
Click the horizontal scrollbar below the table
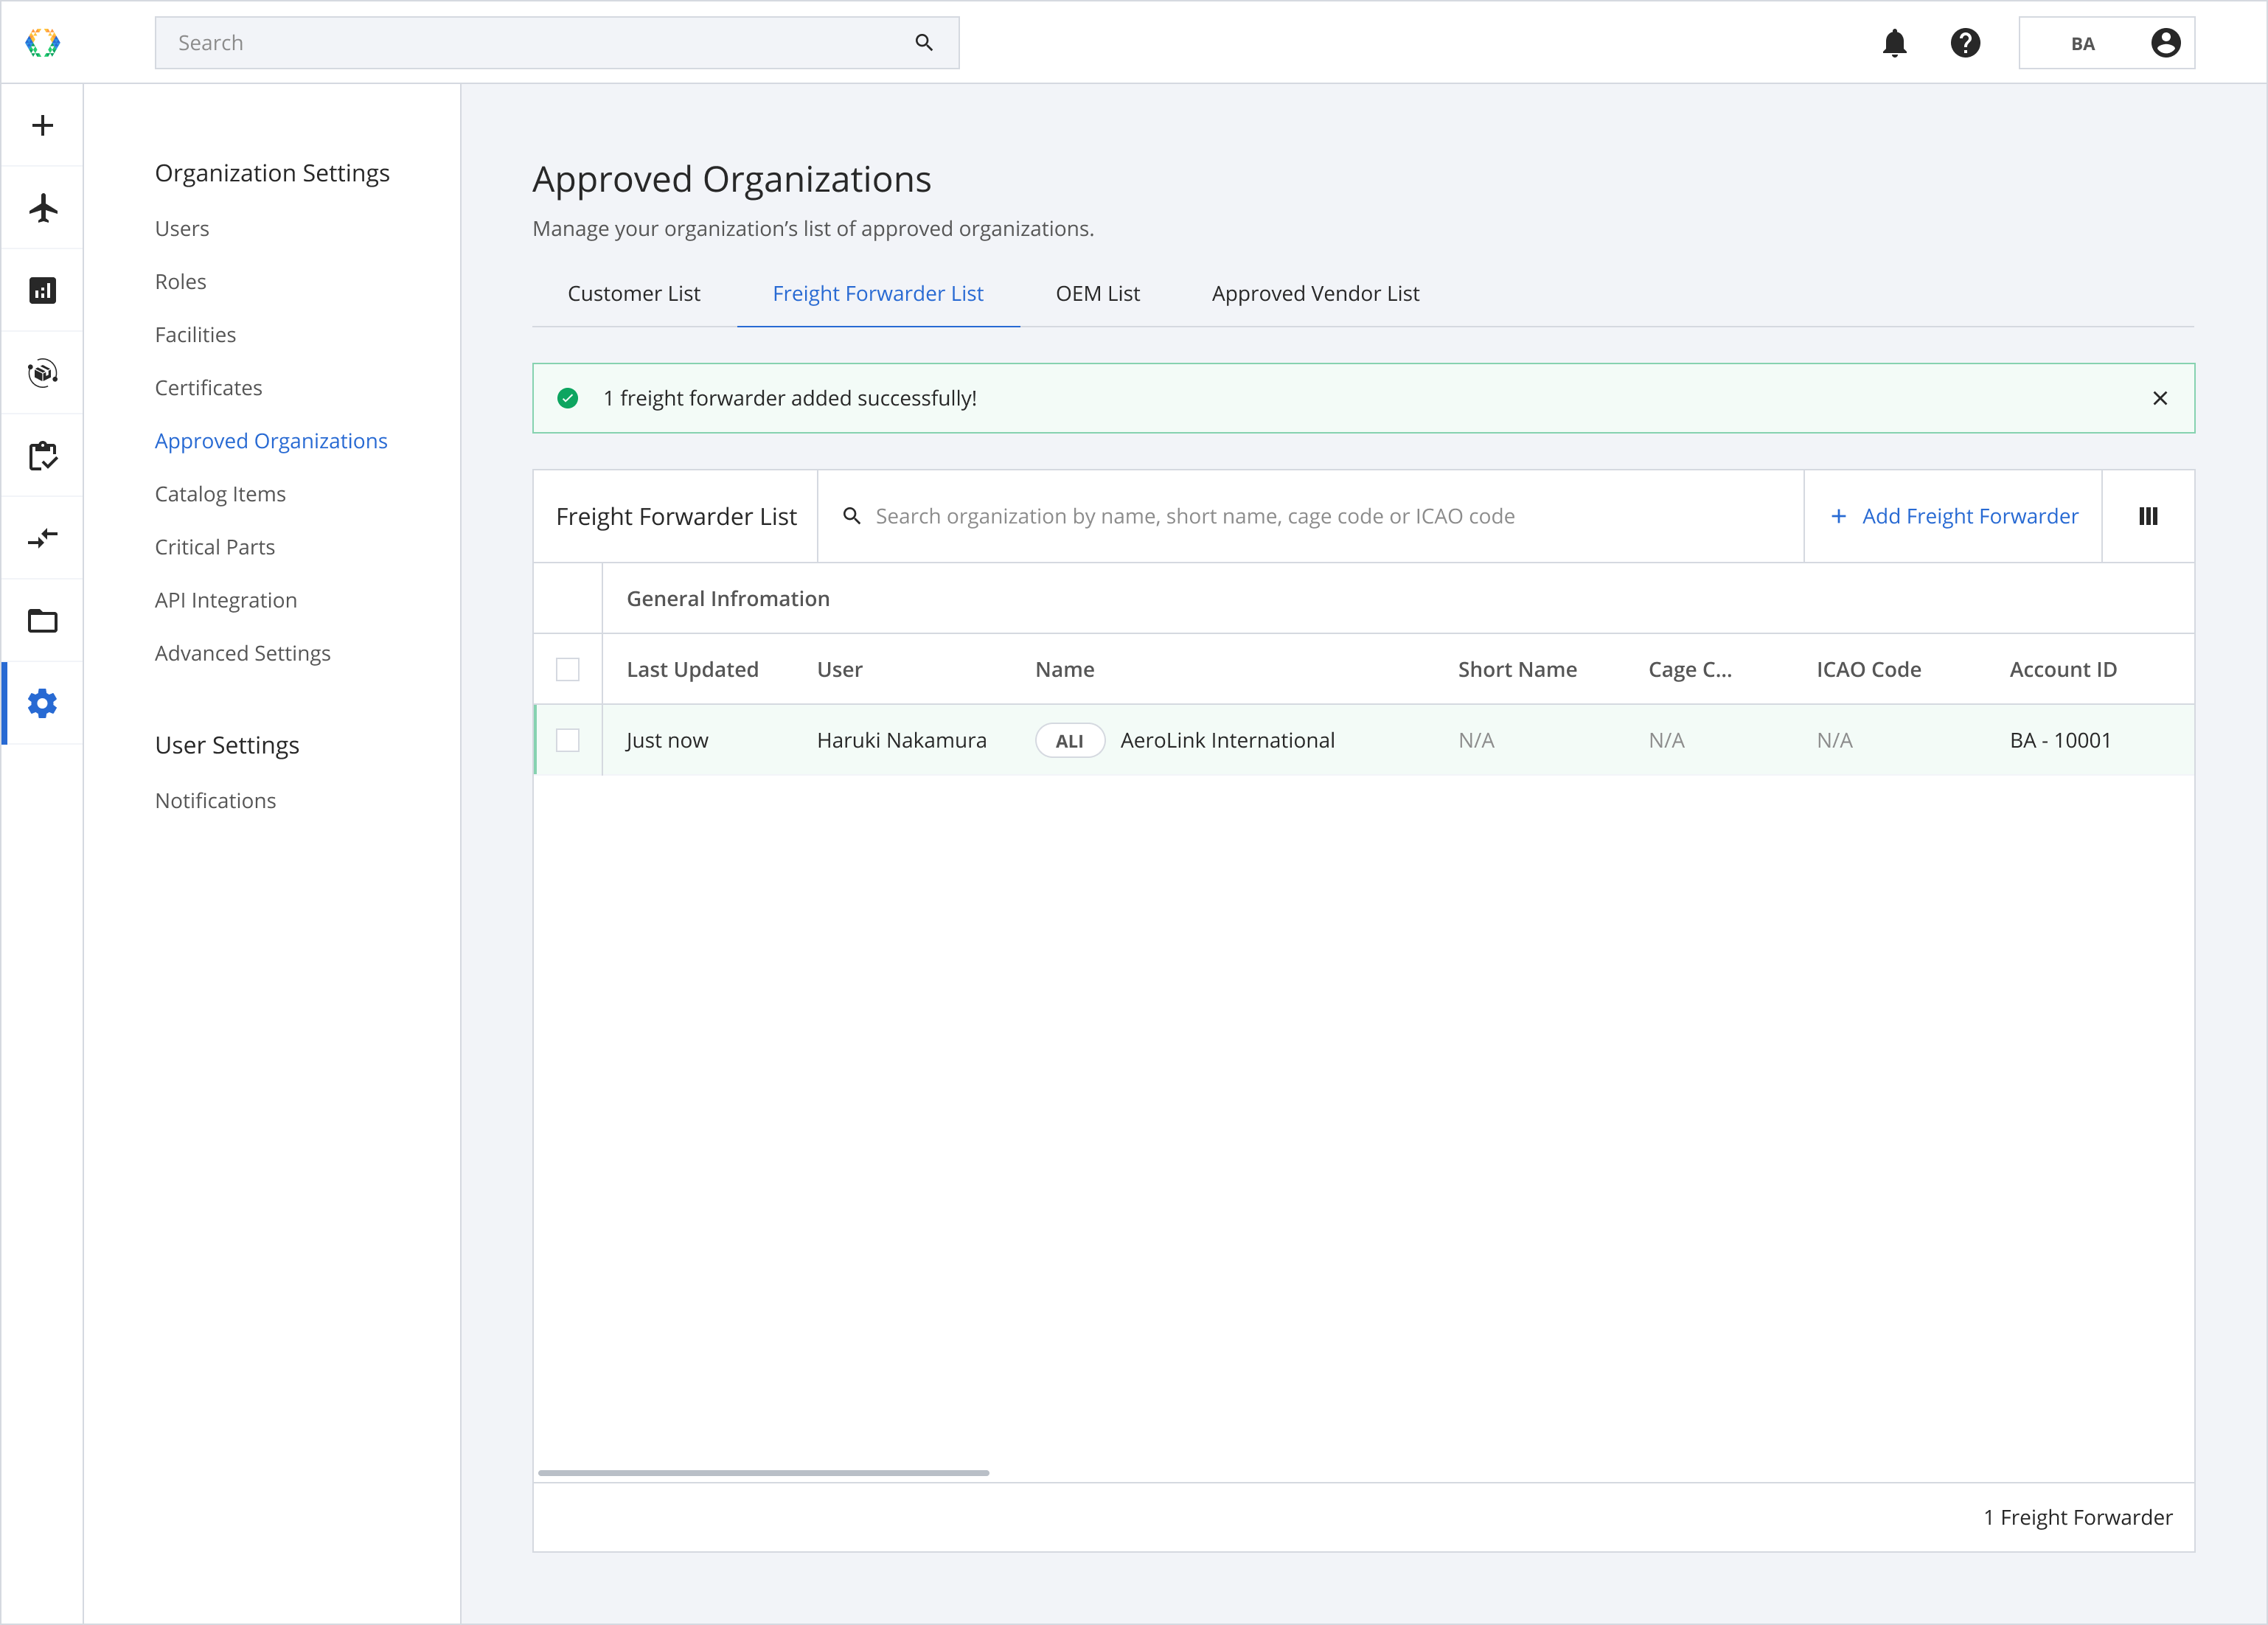click(x=763, y=1472)
